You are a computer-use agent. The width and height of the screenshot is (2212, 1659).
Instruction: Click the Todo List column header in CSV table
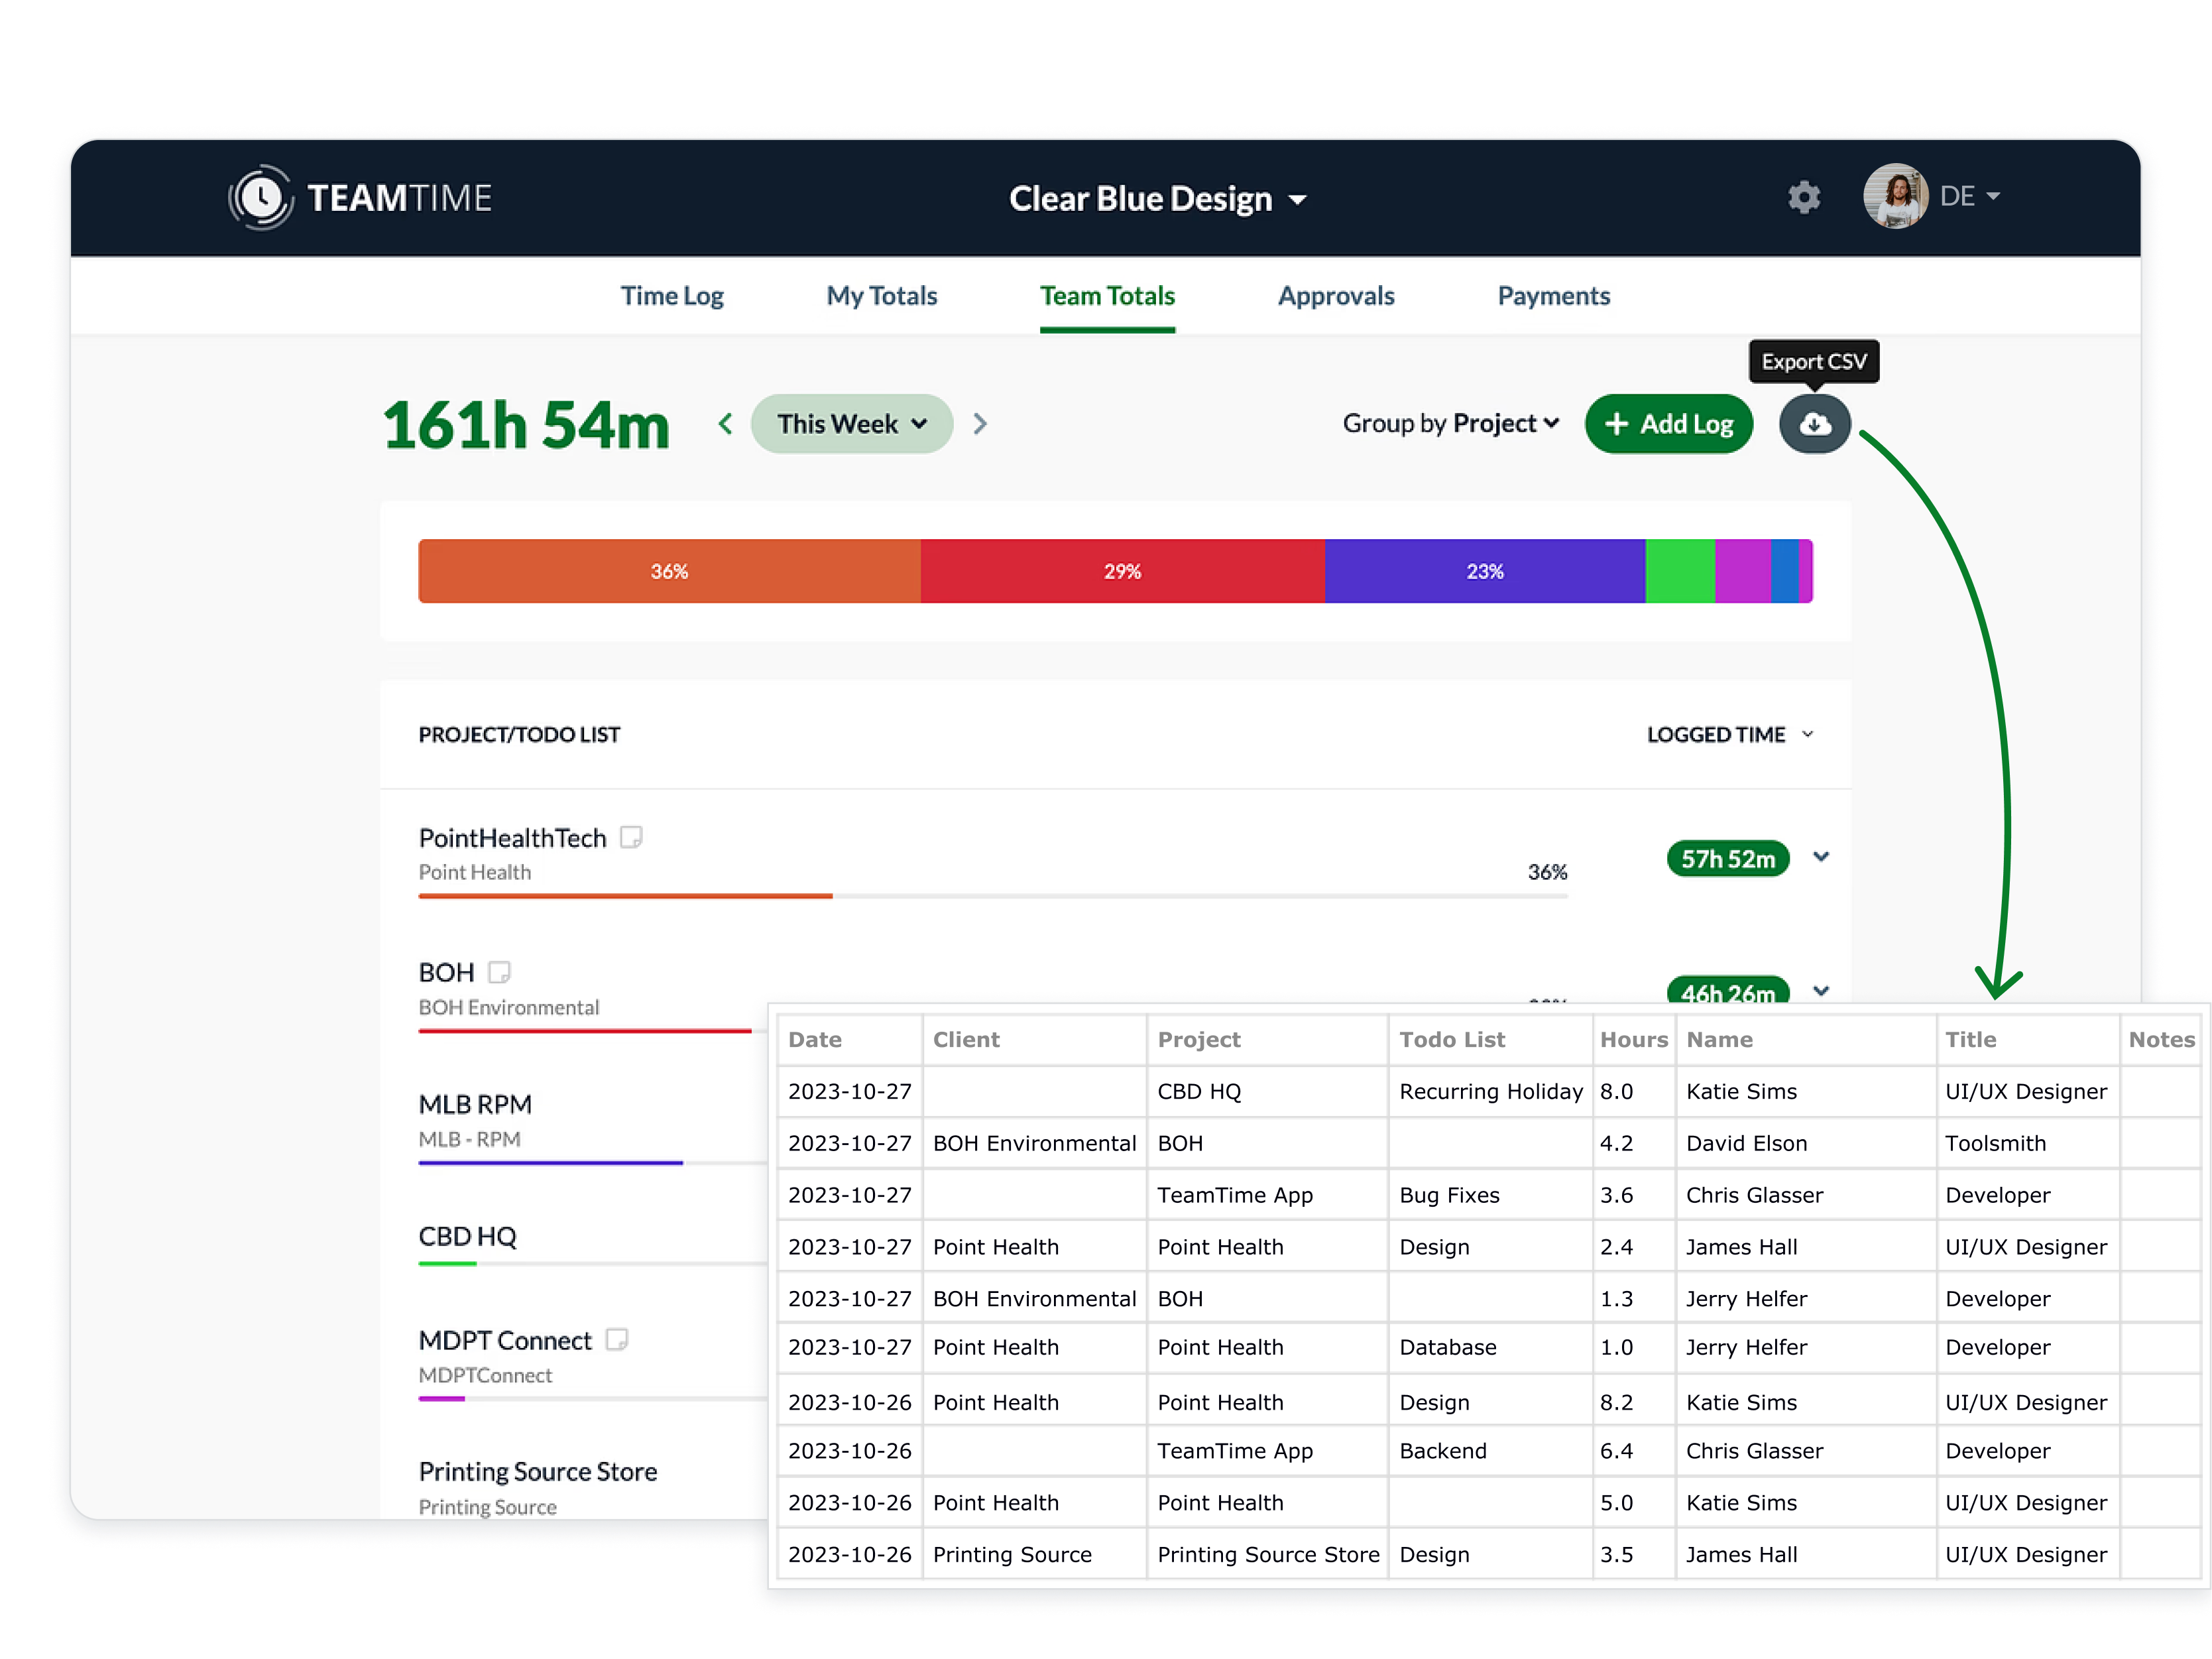[x=1452, y=1040]
